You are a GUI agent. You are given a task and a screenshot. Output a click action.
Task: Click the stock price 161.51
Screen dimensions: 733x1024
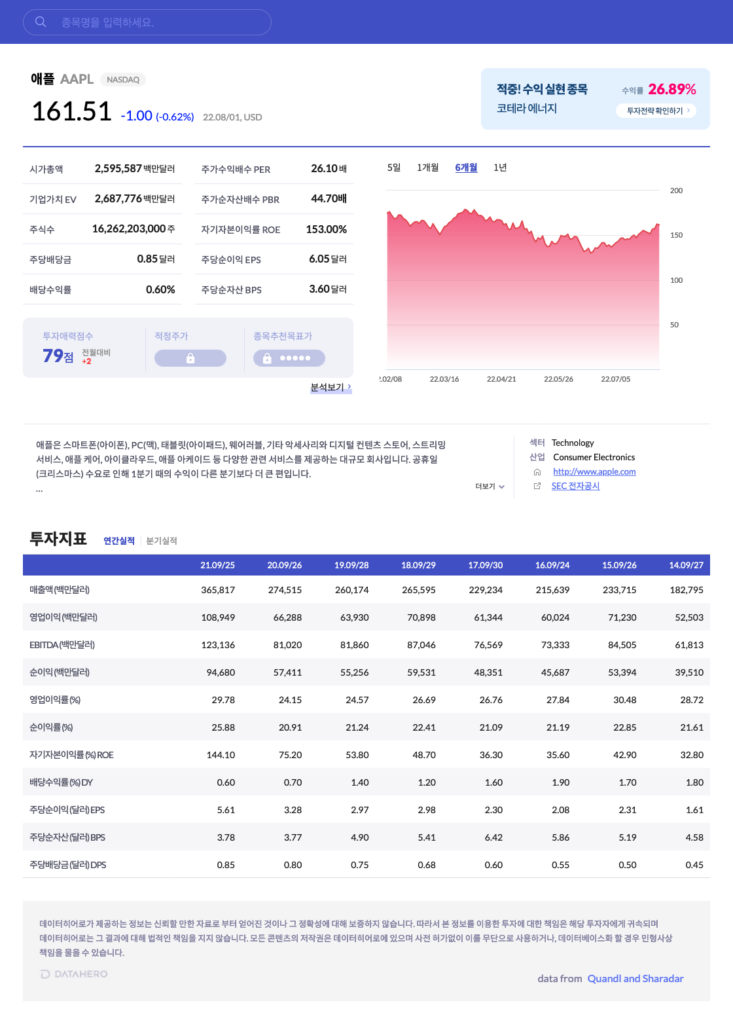click(x=72, y=112)
